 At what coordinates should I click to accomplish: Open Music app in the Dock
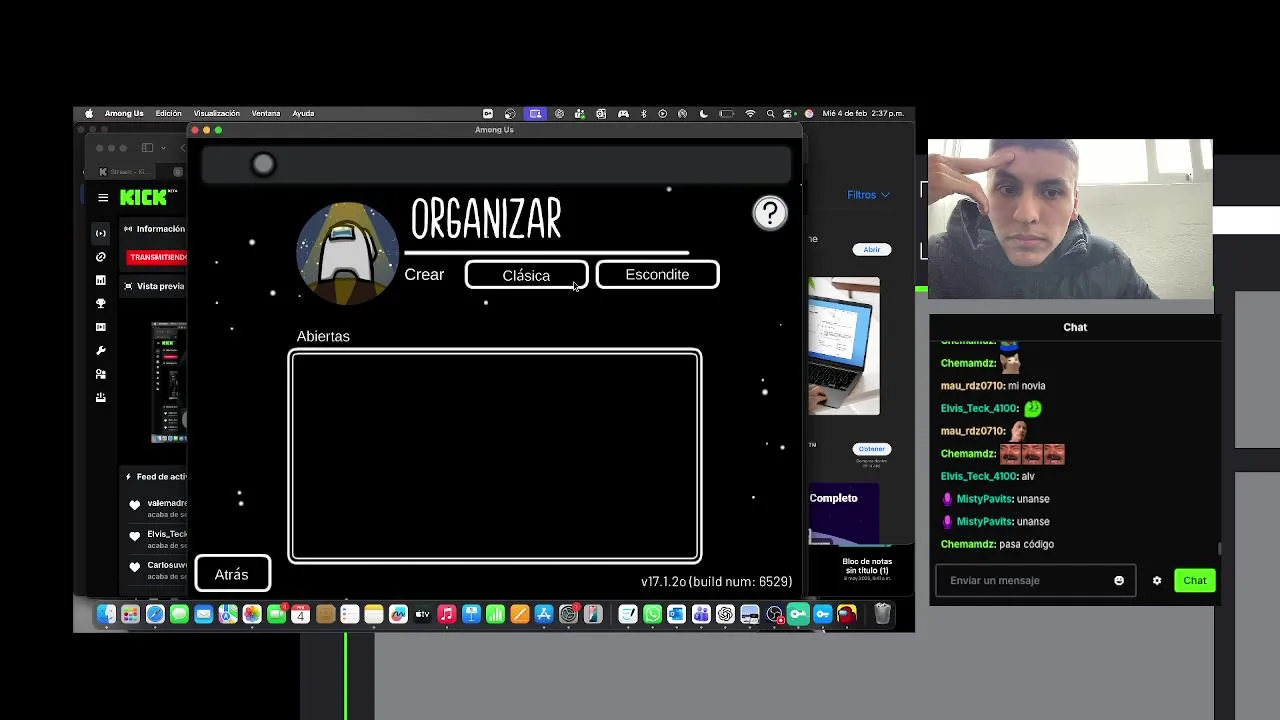447,614
